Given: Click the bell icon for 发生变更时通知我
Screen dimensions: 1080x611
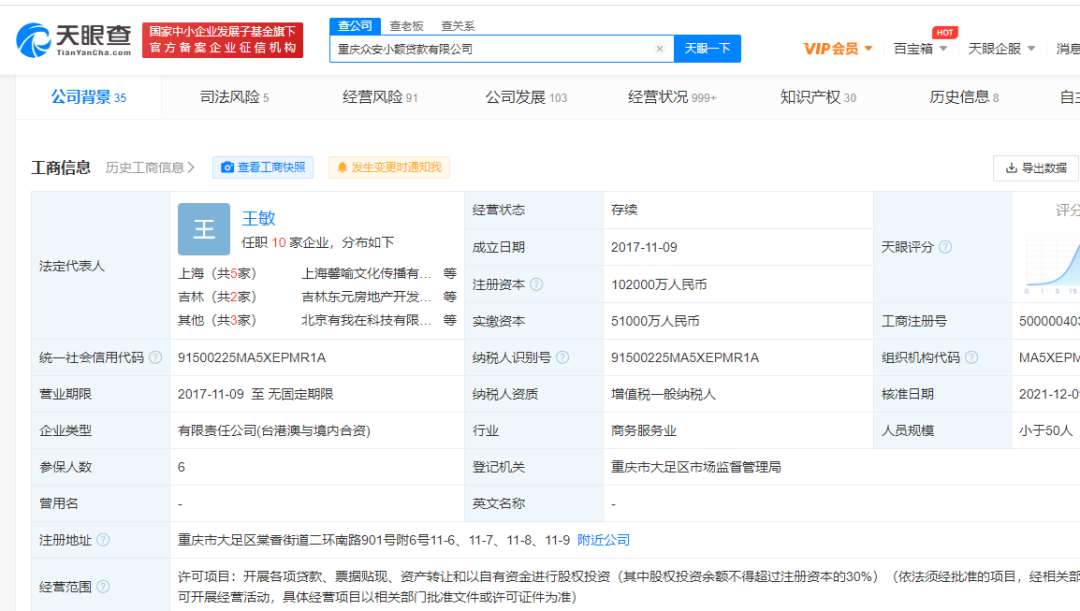Looking at the screenshot, I should (x=344, y=168).
